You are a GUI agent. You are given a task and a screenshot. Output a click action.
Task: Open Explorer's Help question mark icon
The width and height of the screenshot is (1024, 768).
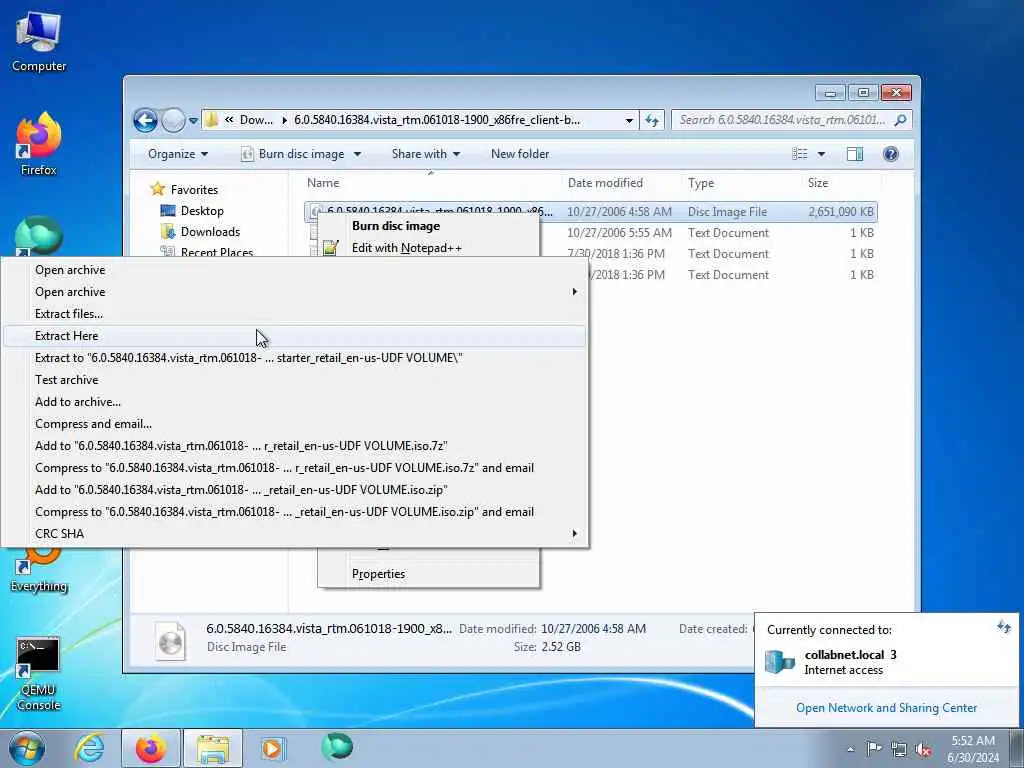tap(890, 154)
